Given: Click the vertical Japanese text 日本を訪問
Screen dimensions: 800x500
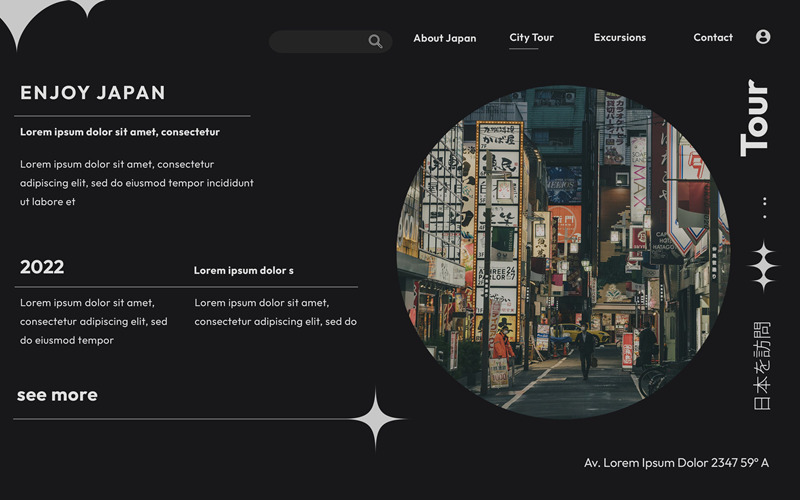Looking at the screenshot, I should click(762, 365).
